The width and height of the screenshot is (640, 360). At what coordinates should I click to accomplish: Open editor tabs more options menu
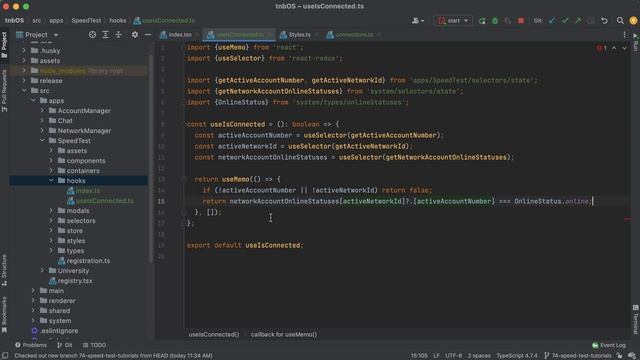624,35
